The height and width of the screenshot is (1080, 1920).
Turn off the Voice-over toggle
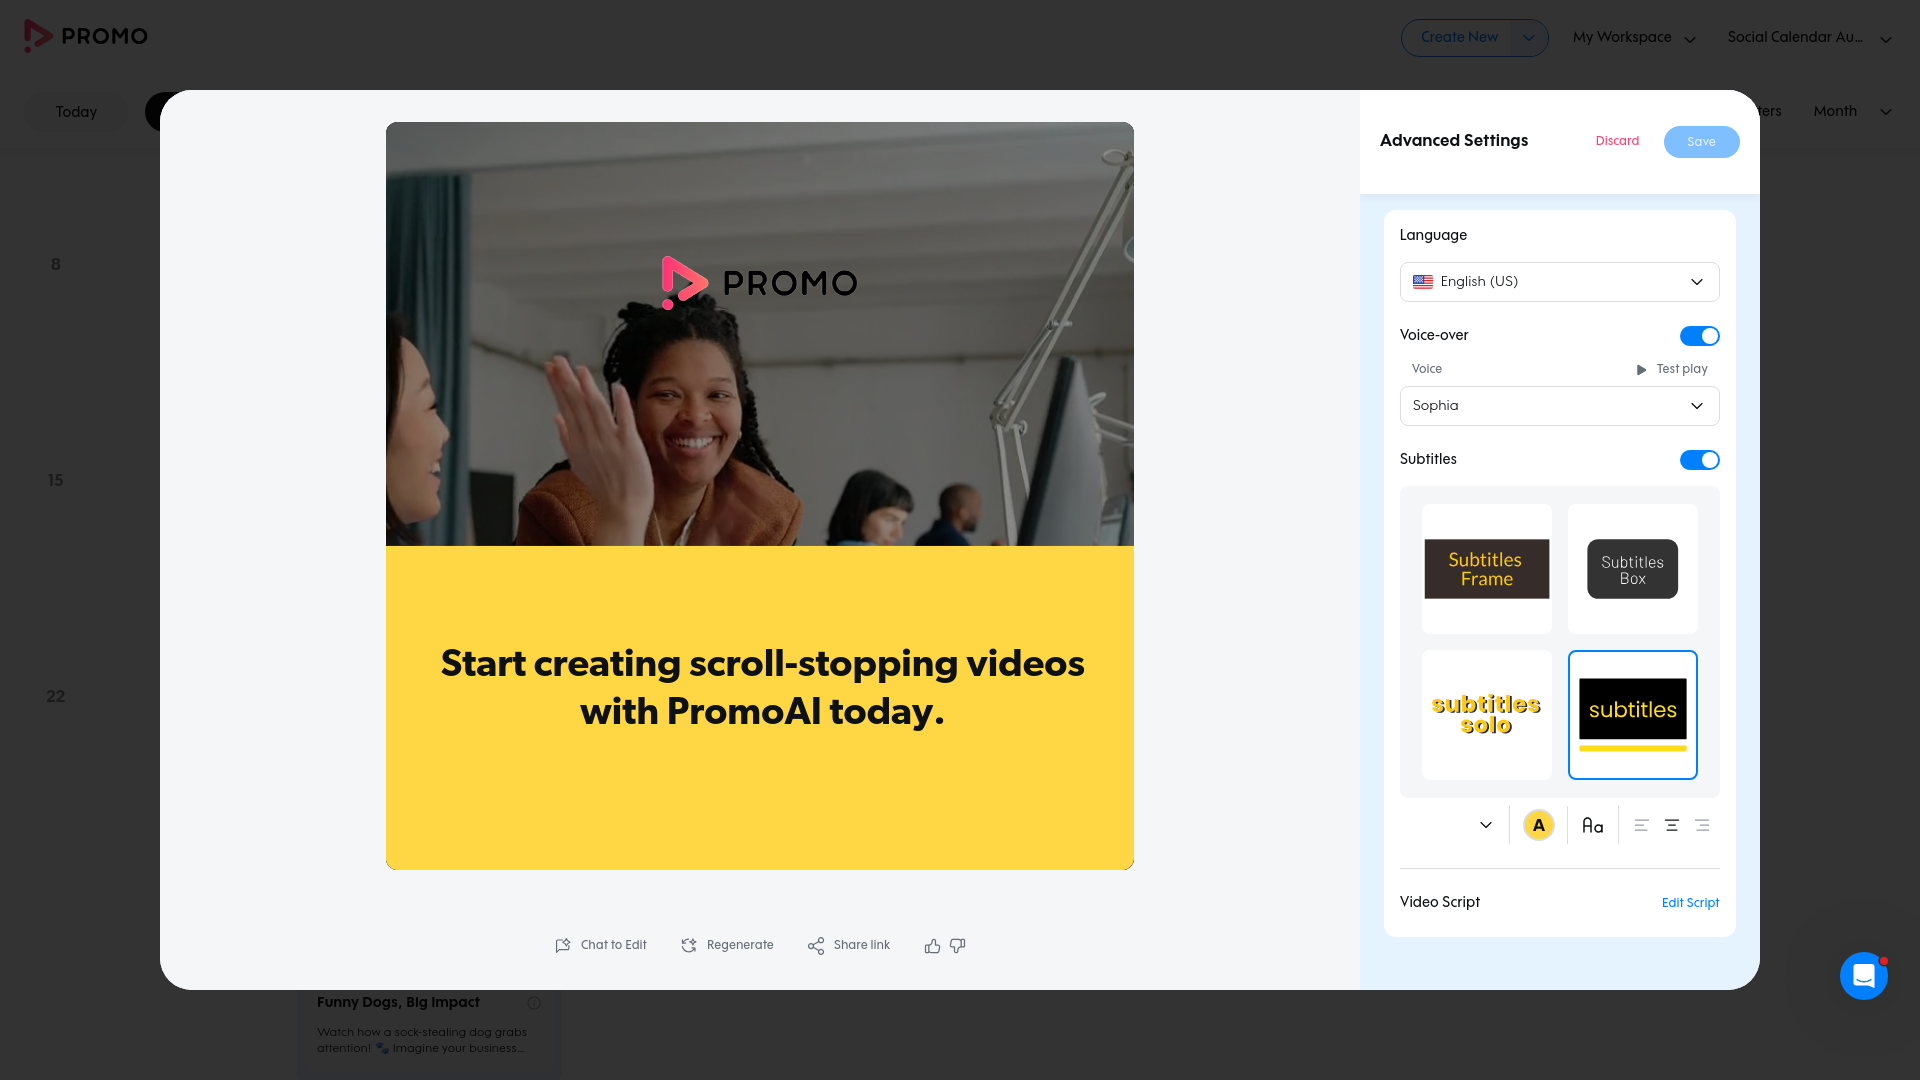(x=1699, y=336)
